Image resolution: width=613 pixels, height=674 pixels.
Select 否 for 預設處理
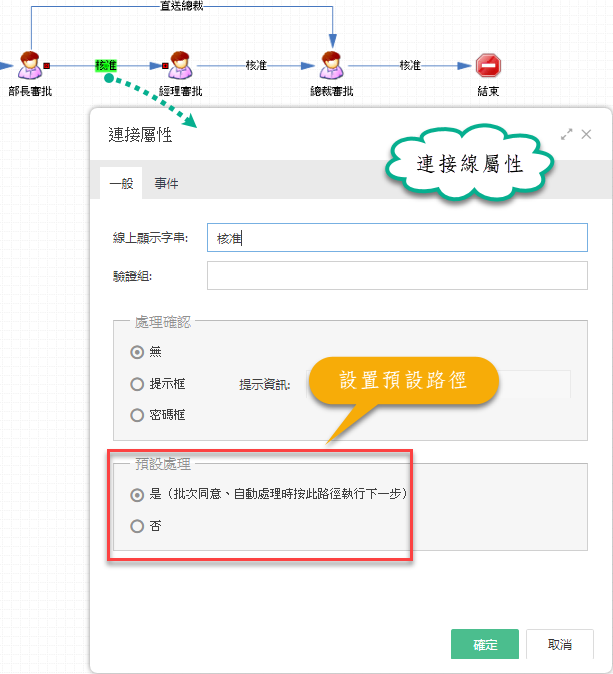click(137, 526)
